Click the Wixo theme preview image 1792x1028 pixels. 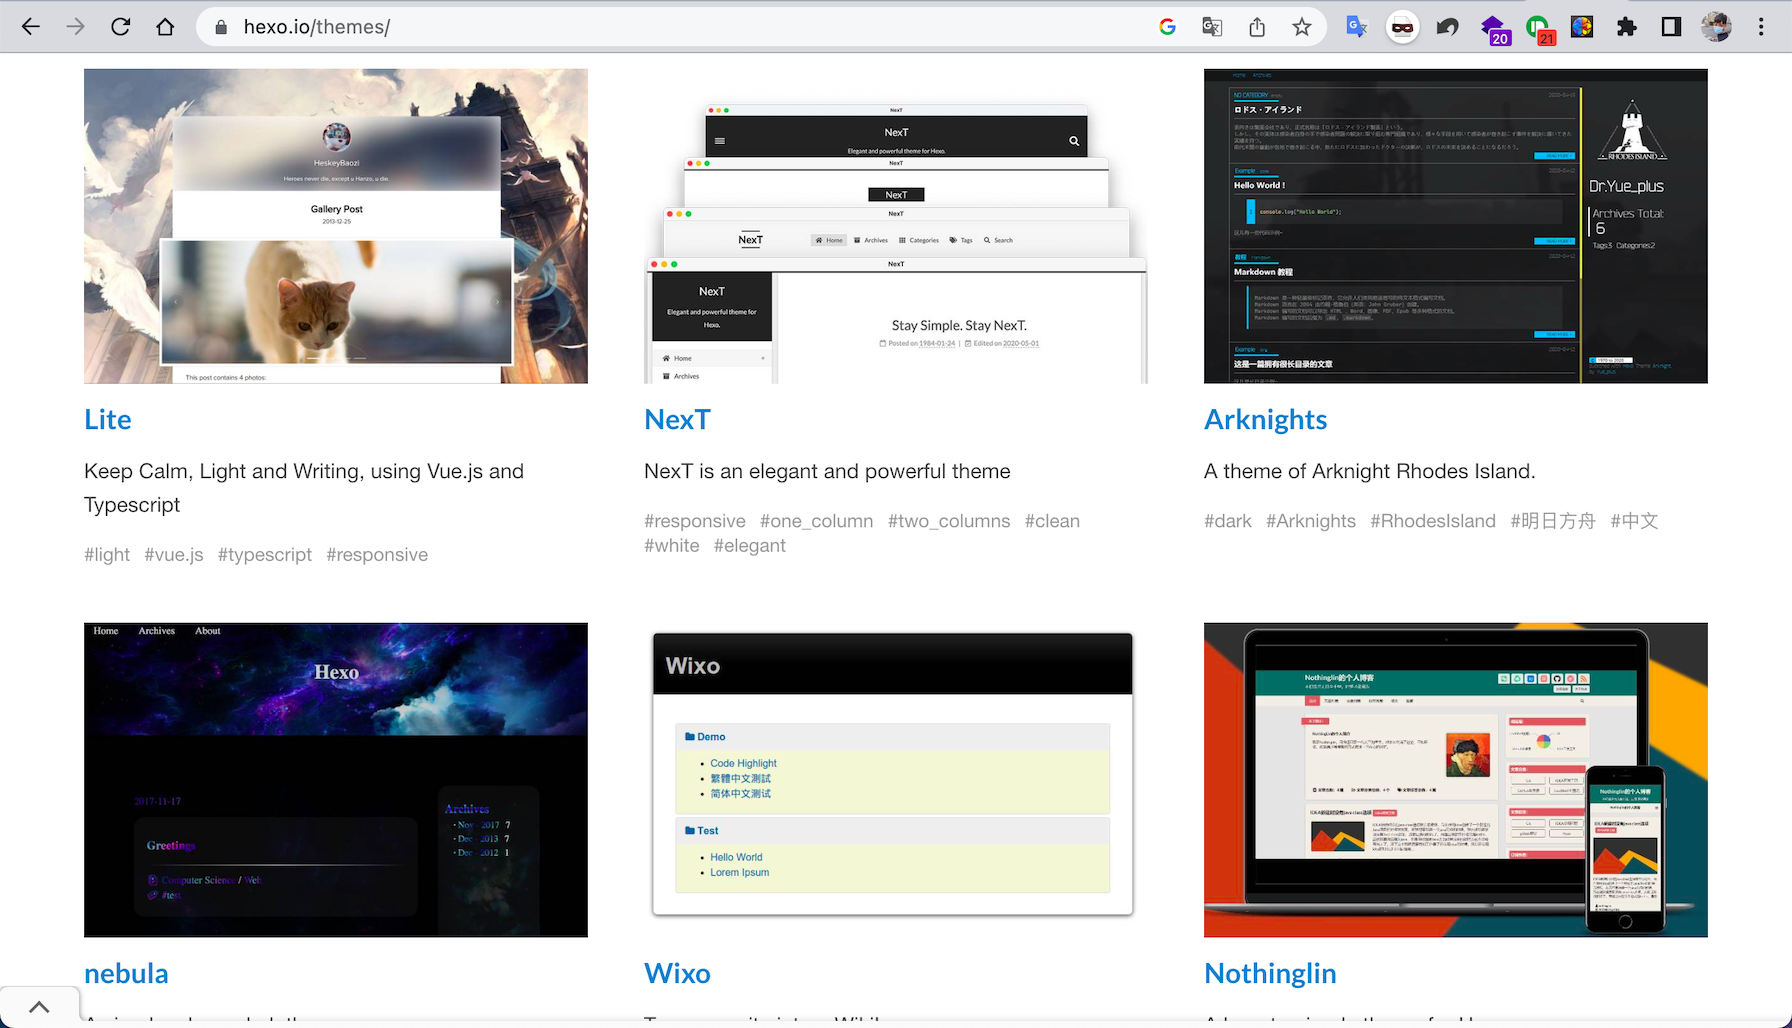coord(896,780)
